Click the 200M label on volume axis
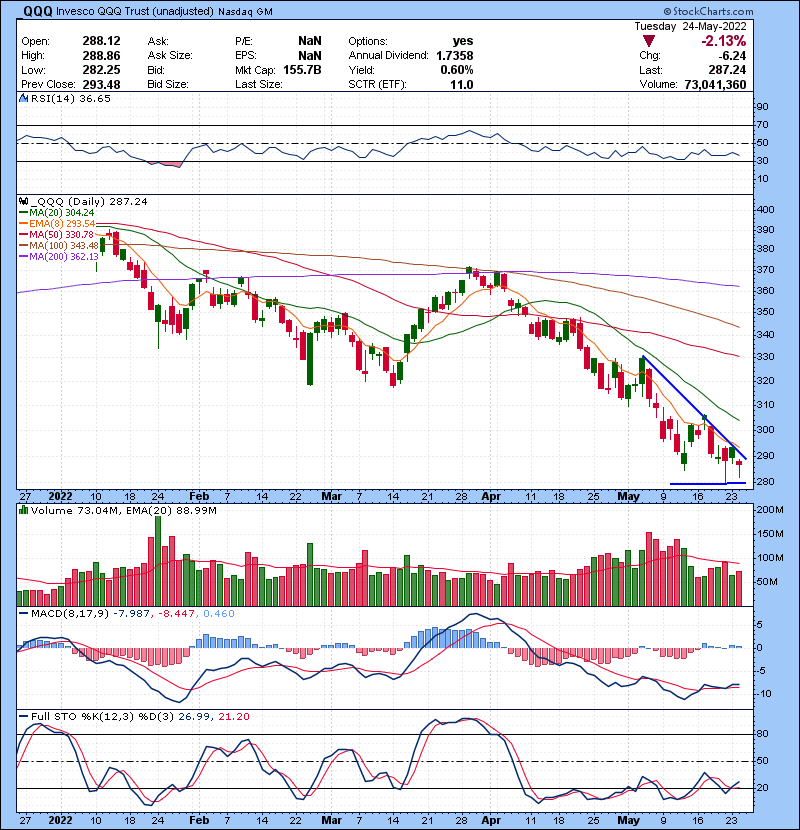 (770, 510)
